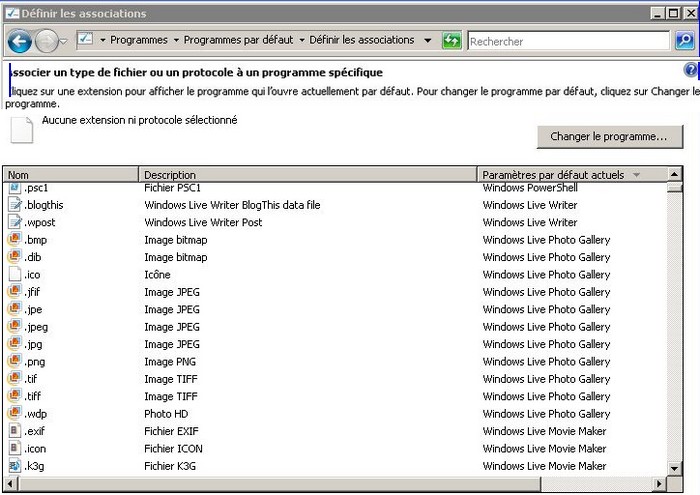700x495 pixels.
Task: Click the Fichier ICON description
Action: 173,449
